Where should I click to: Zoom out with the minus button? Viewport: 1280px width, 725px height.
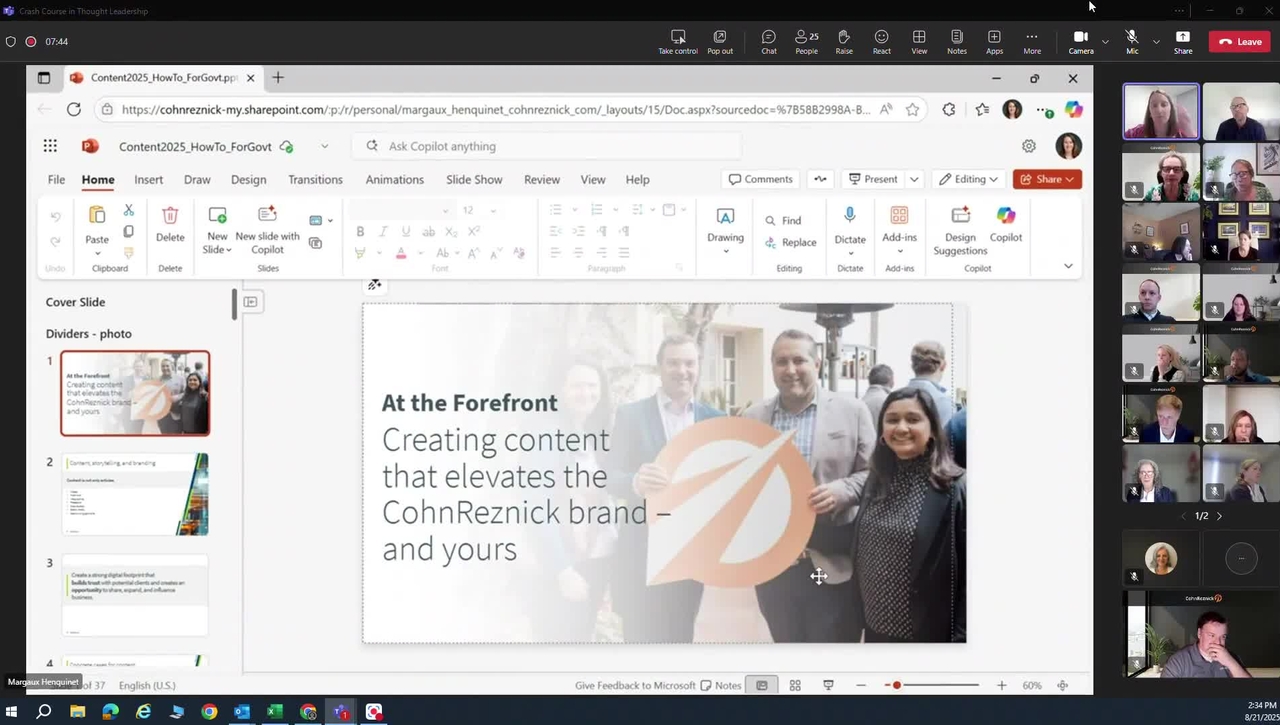(x=861, y=685)
